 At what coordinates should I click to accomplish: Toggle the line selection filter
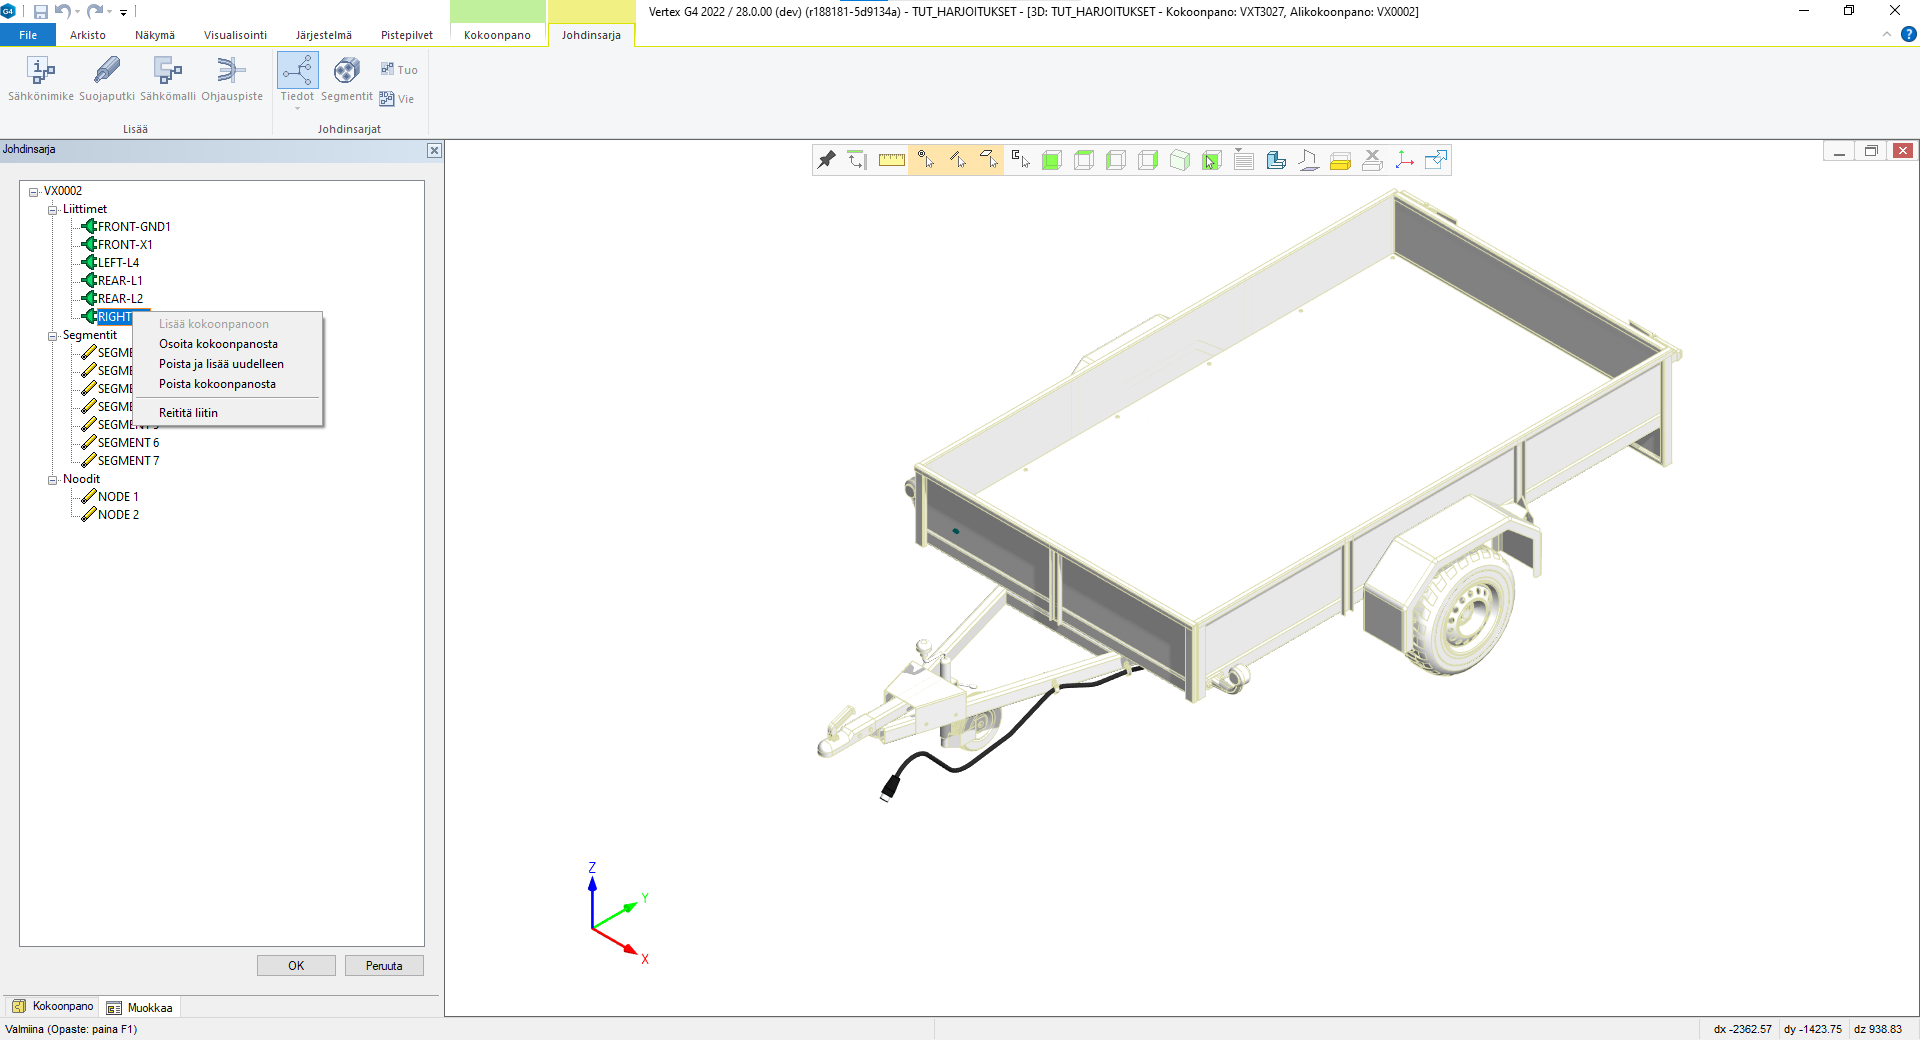[x=957, y=160]
